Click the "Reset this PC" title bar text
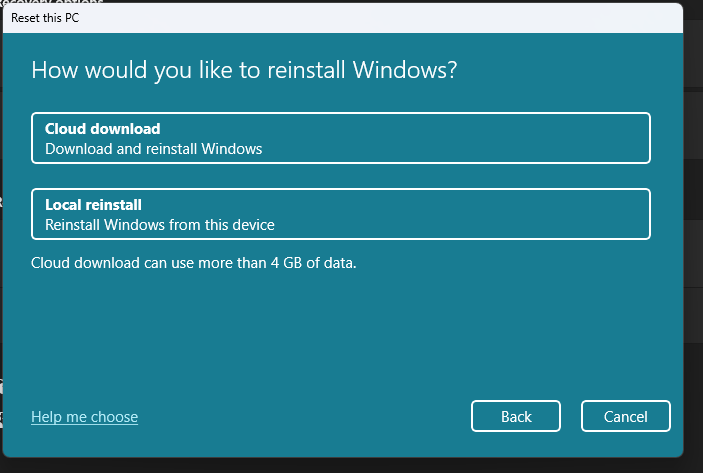Viewport: 703px width, 473px height. tap(45, 18)
